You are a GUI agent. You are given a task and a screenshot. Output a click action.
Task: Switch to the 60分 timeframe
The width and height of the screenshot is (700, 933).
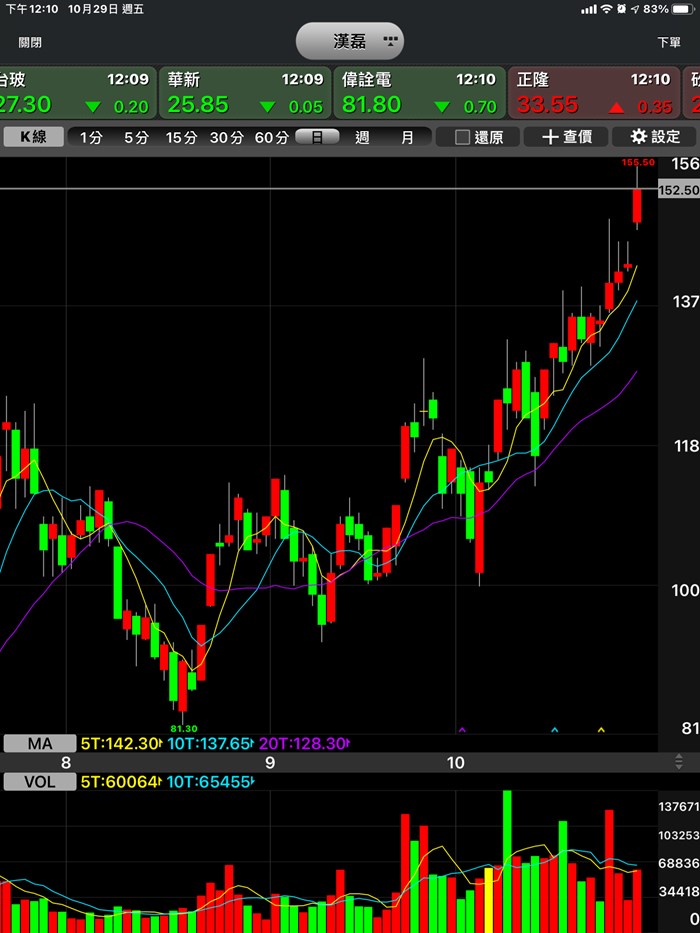(x=271, y=137)
